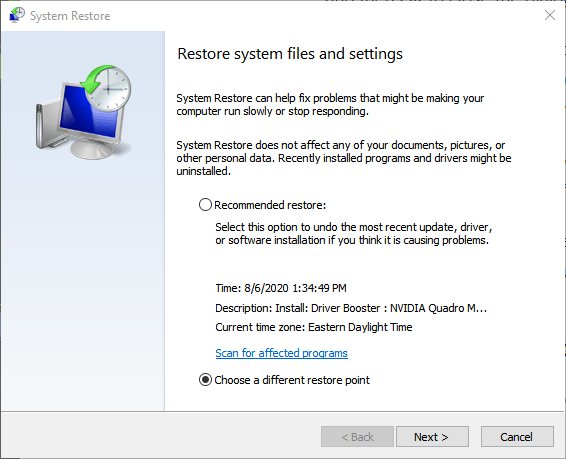This screenshot has width=566, height=459.
Task: Click the restore point Time line
Action: pyautogui.click(x=281, y=288)
